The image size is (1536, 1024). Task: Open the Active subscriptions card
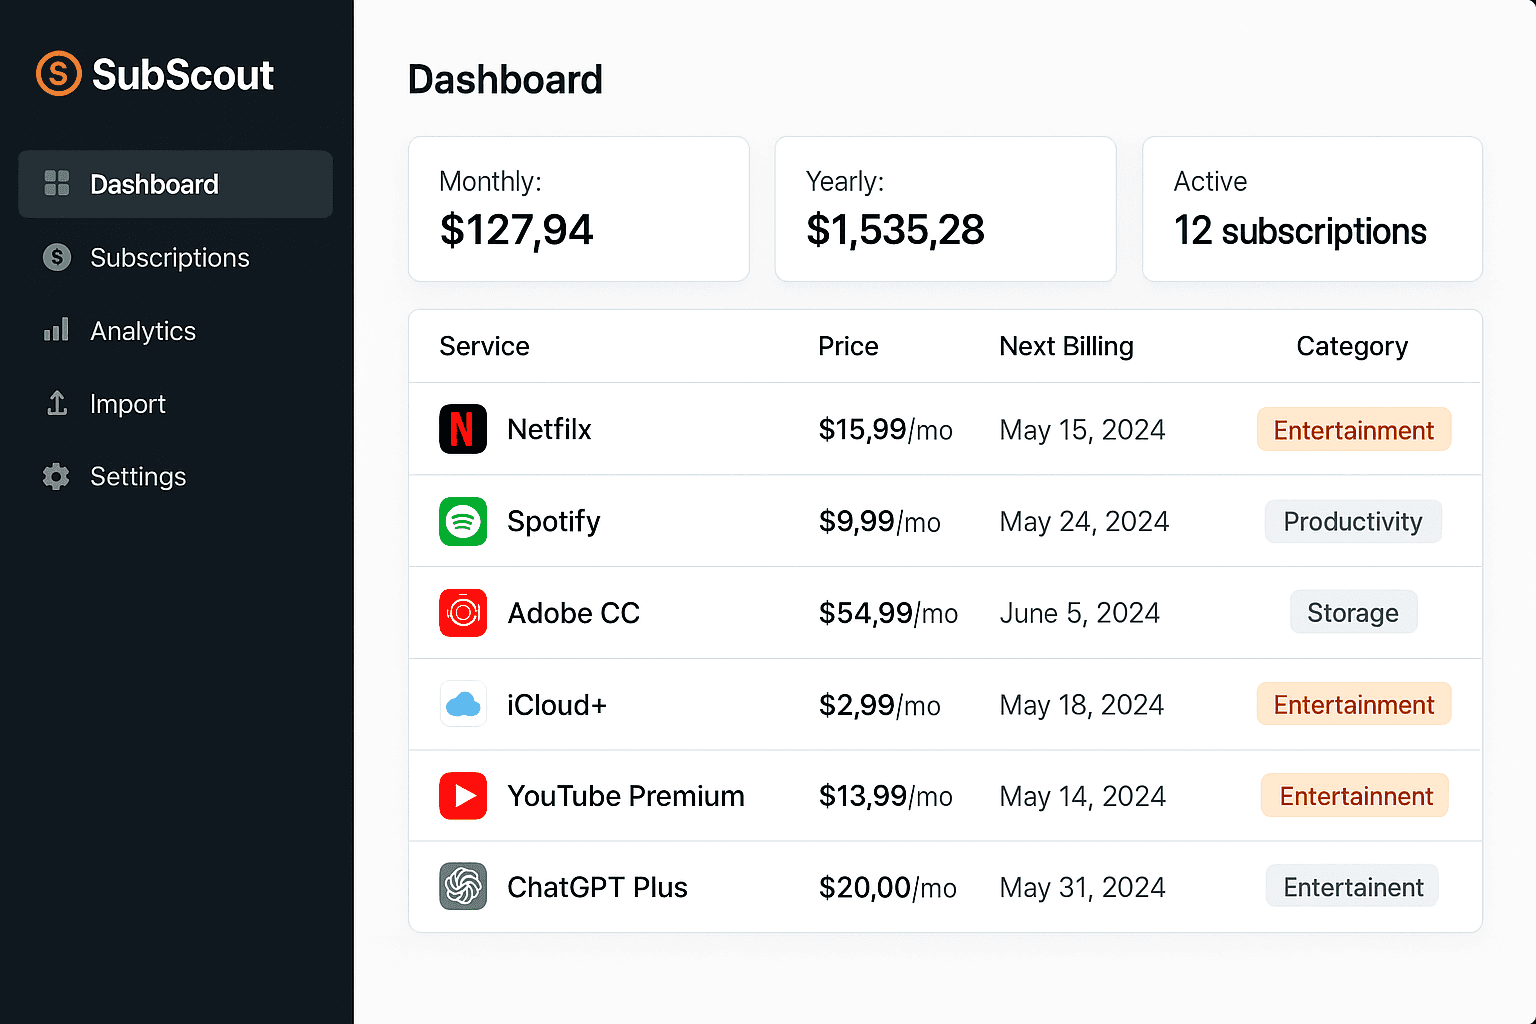[1311, 209]
